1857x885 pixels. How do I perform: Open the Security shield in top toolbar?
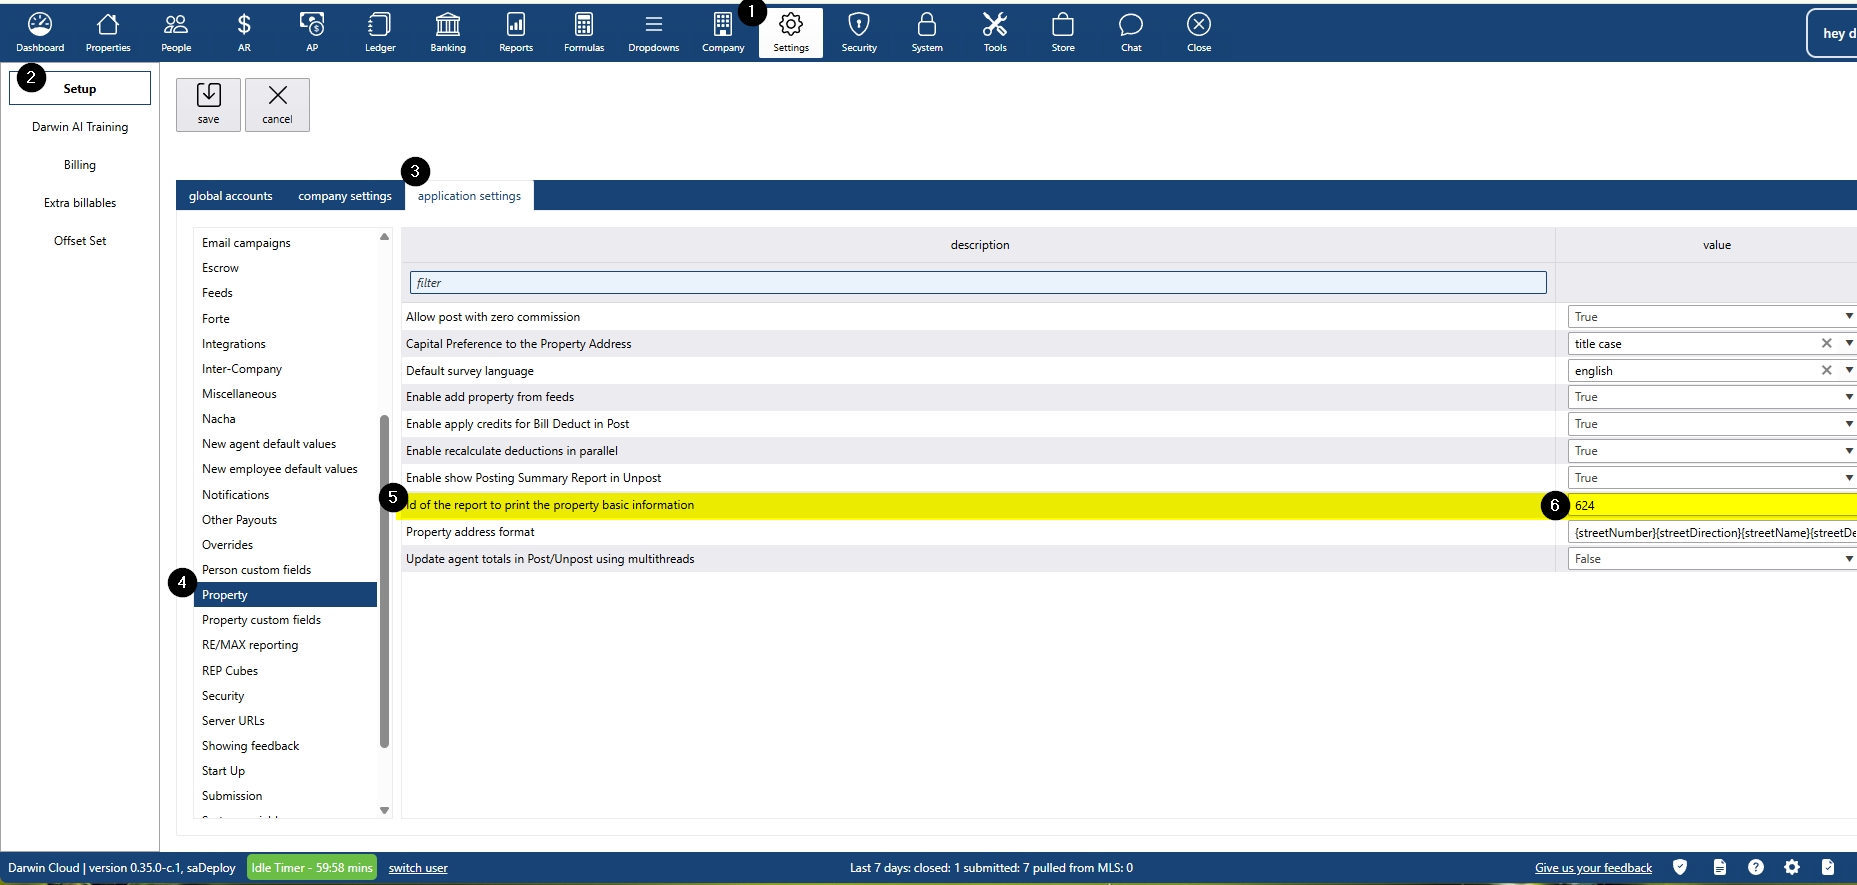pyautogui.click(x=859, y=32)
